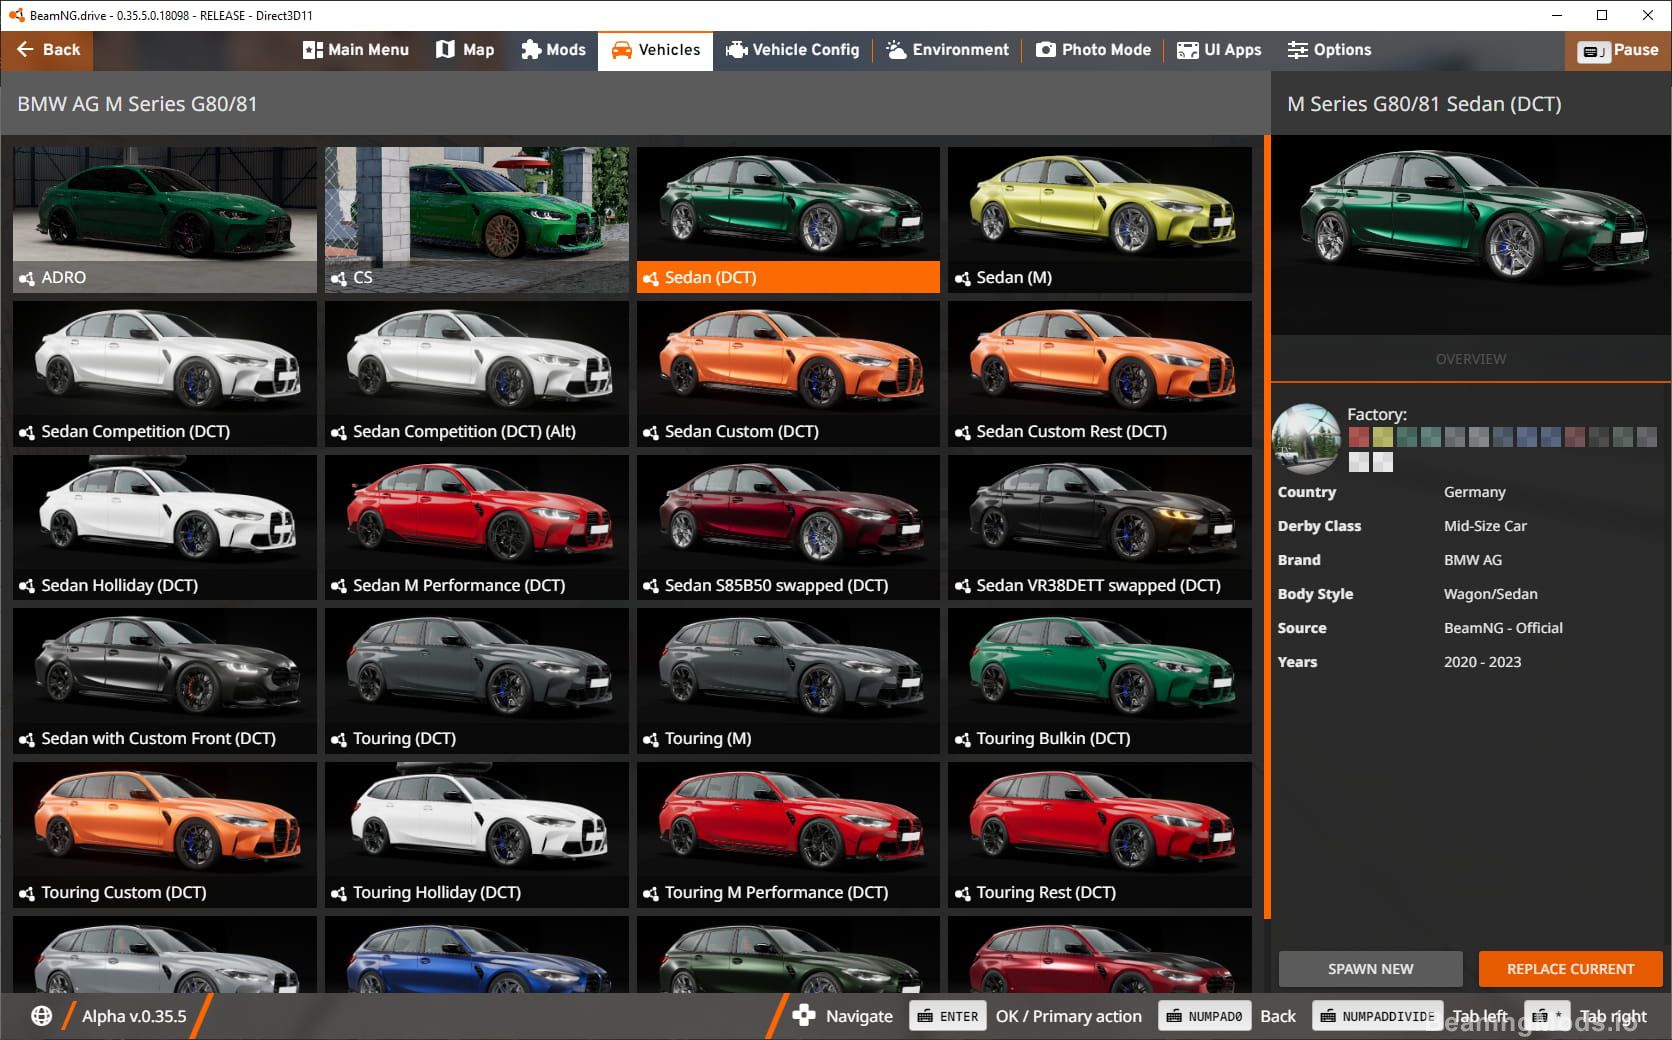Screen dimensions: 1672x1040
Task: Open the UI Apps icon
Action: (x=1187, y=50)
